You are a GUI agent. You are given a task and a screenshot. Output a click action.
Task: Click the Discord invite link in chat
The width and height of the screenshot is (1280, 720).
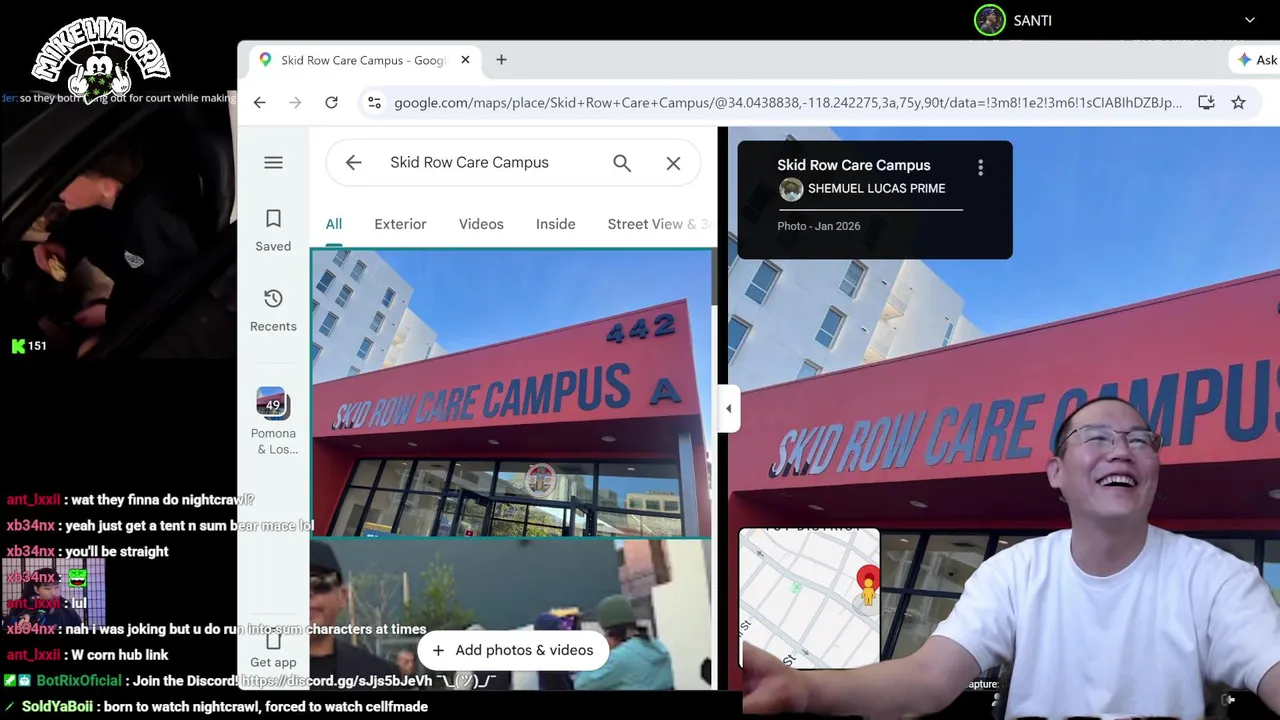pyautogui.click(x=336, y=681)
